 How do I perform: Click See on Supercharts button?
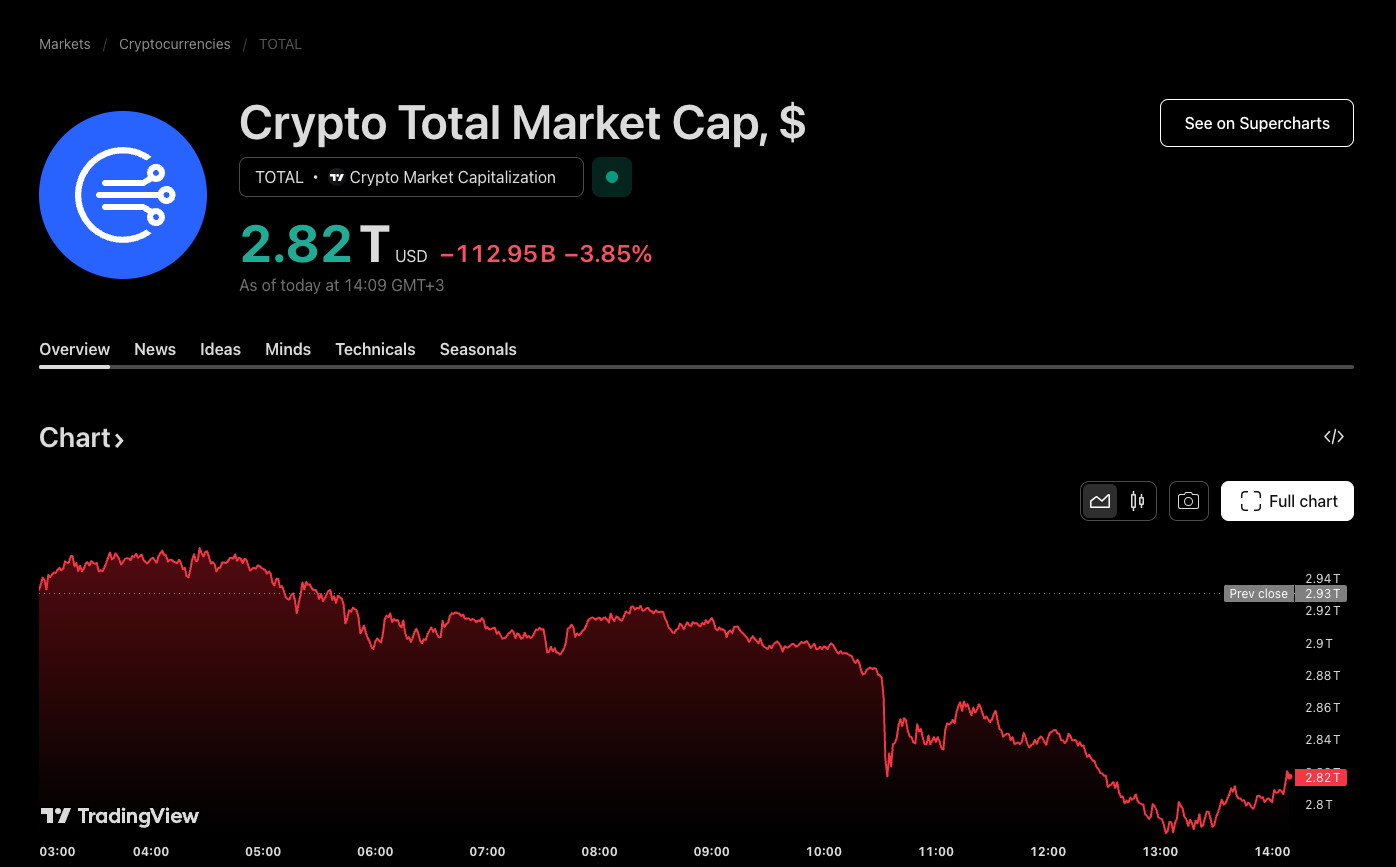point(1256,123)
